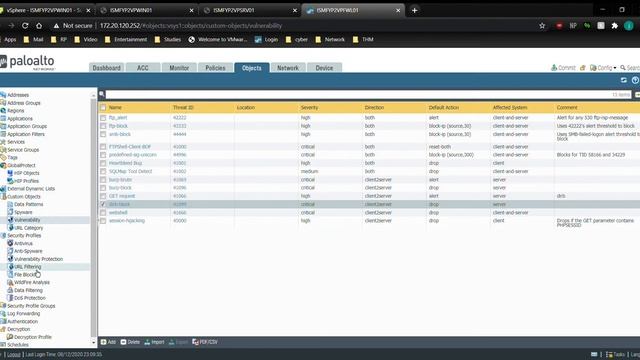Click the Services sidebar icon
Viewport: 640px width, 360px height.
click(3, 142)
